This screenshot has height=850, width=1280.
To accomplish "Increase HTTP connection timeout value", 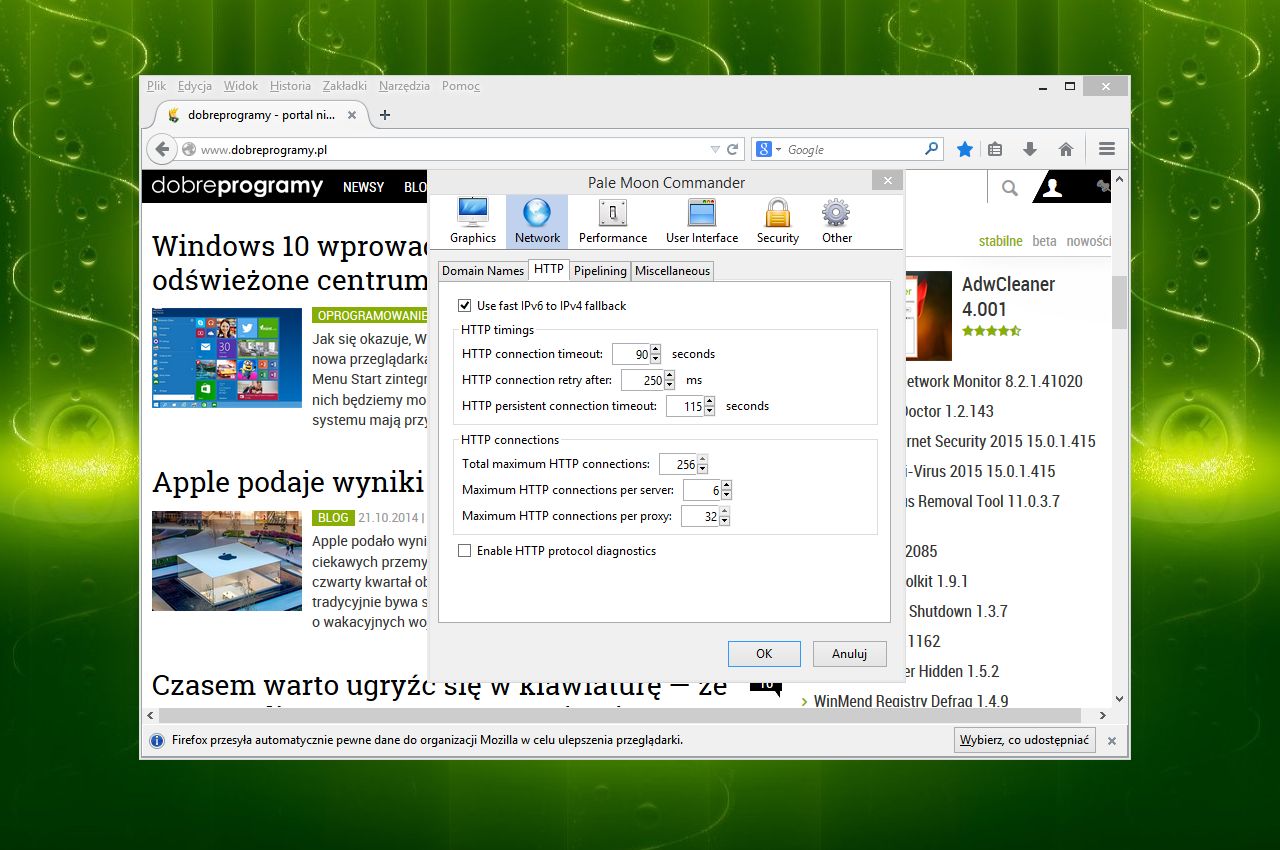I will [656, 349].
